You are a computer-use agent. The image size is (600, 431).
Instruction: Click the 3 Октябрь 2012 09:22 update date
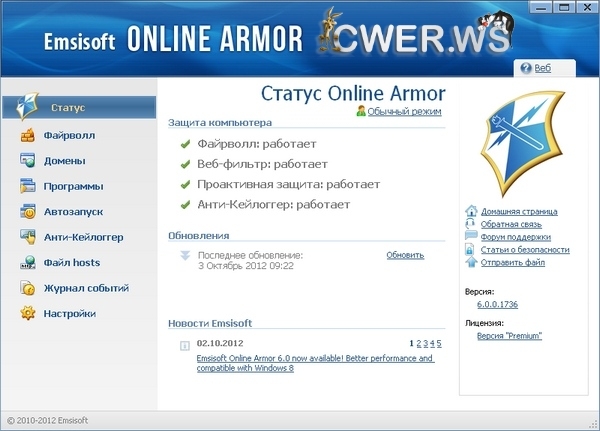(x=246, y=266)
